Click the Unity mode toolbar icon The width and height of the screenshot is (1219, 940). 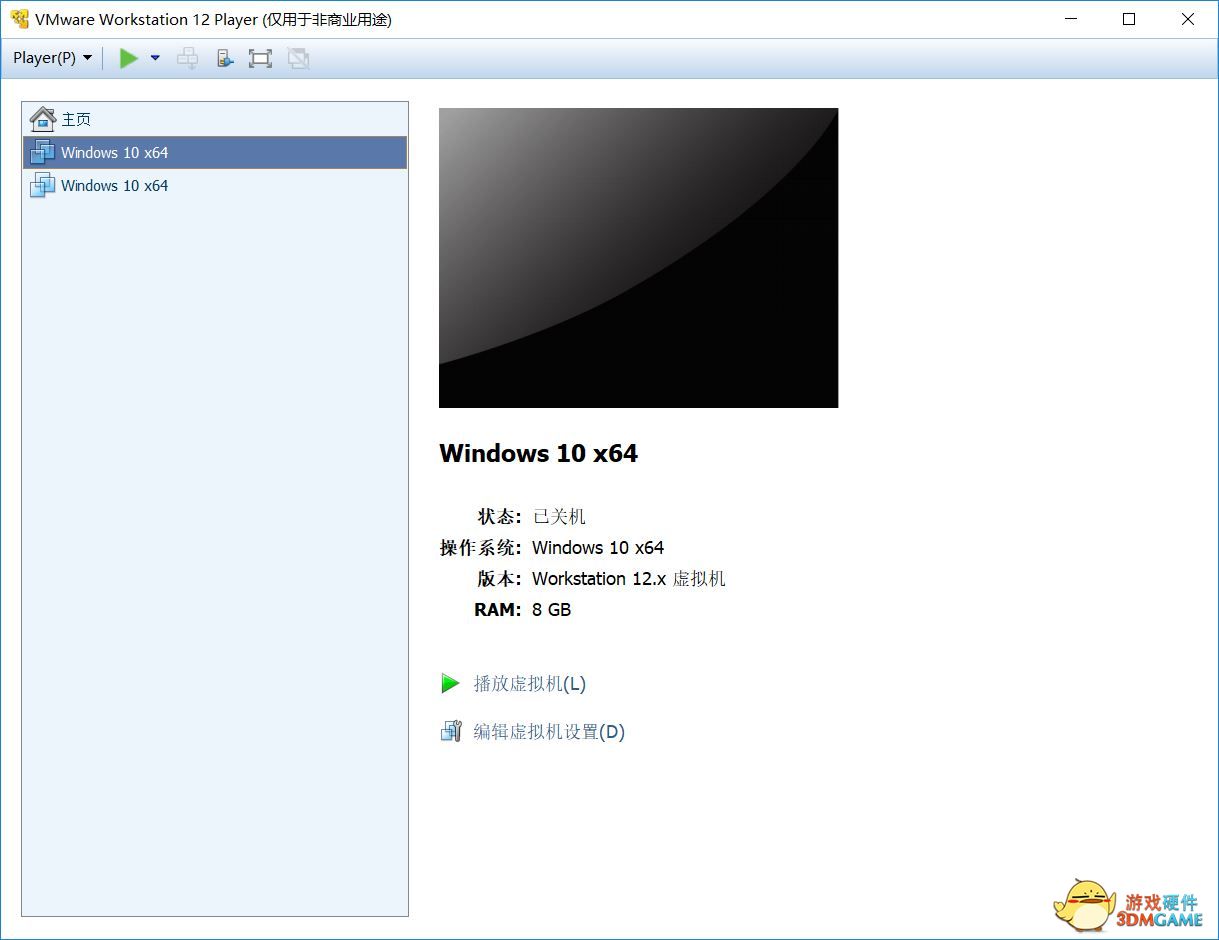(298, 58)
